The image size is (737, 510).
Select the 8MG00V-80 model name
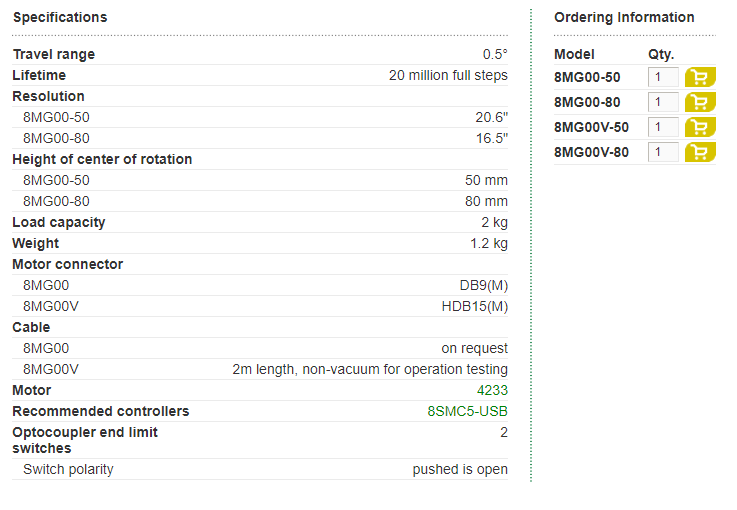(591, 152)
